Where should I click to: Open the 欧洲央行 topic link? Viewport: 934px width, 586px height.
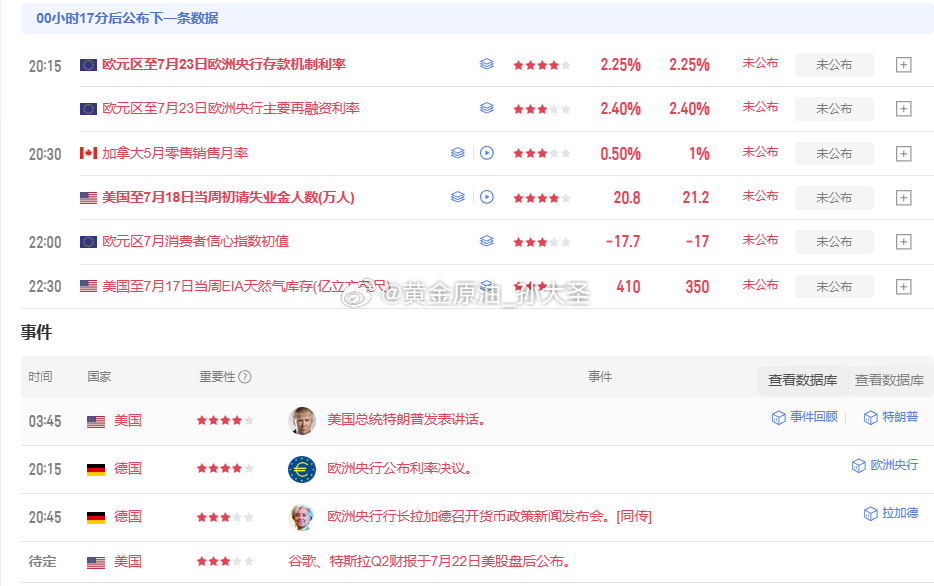(885, 465)
